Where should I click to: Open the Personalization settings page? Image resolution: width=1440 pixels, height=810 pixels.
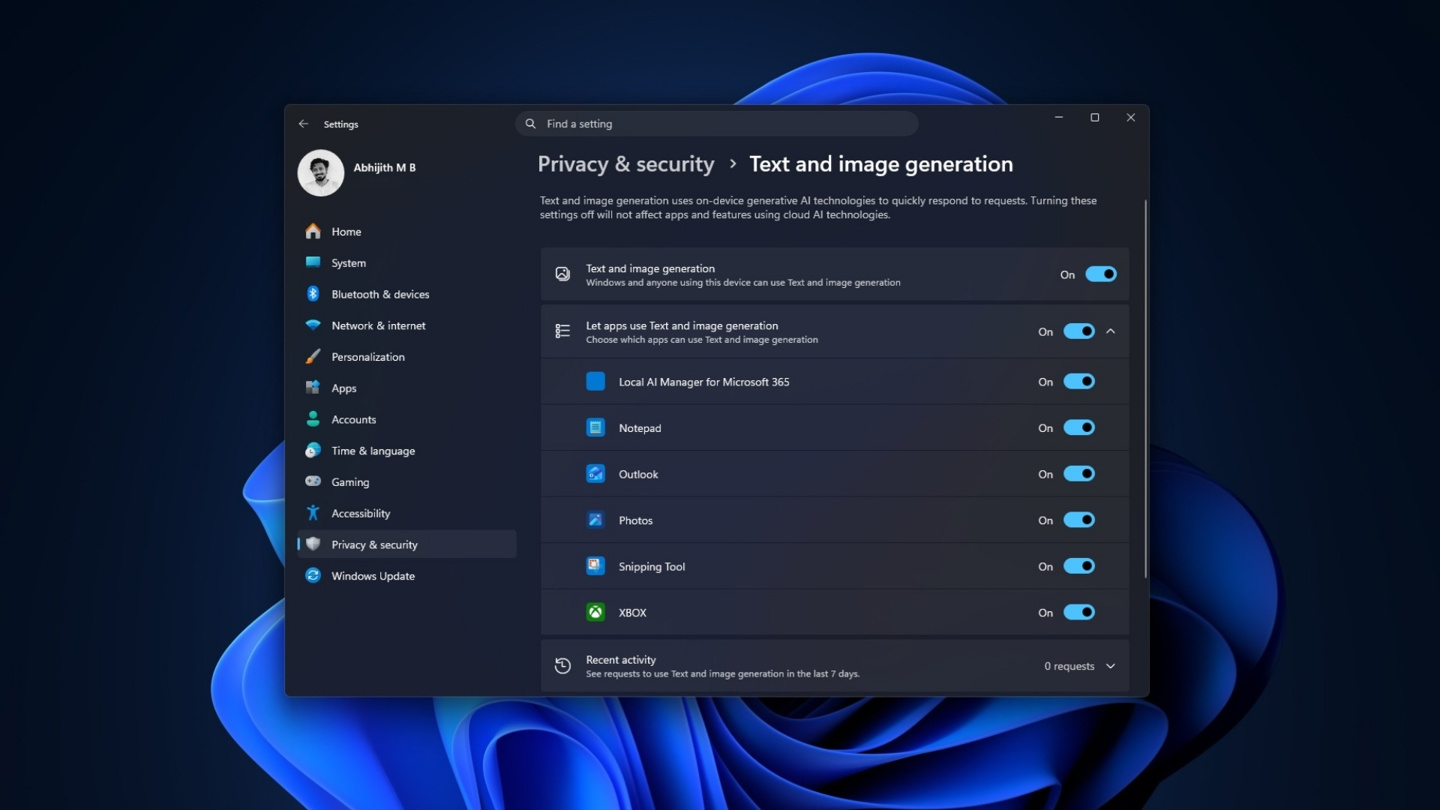click(x=407, y=357)
